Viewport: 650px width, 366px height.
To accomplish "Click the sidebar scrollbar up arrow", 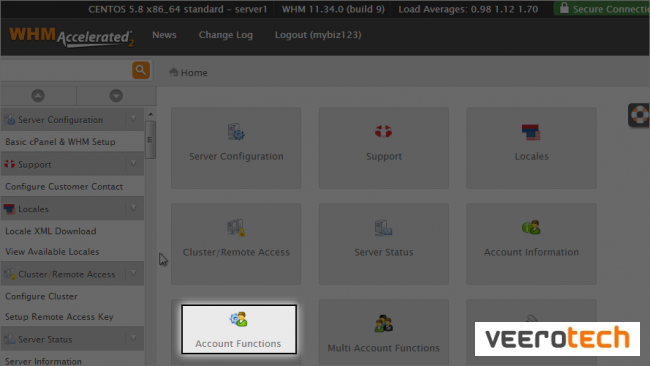I will tap(150, 114).
